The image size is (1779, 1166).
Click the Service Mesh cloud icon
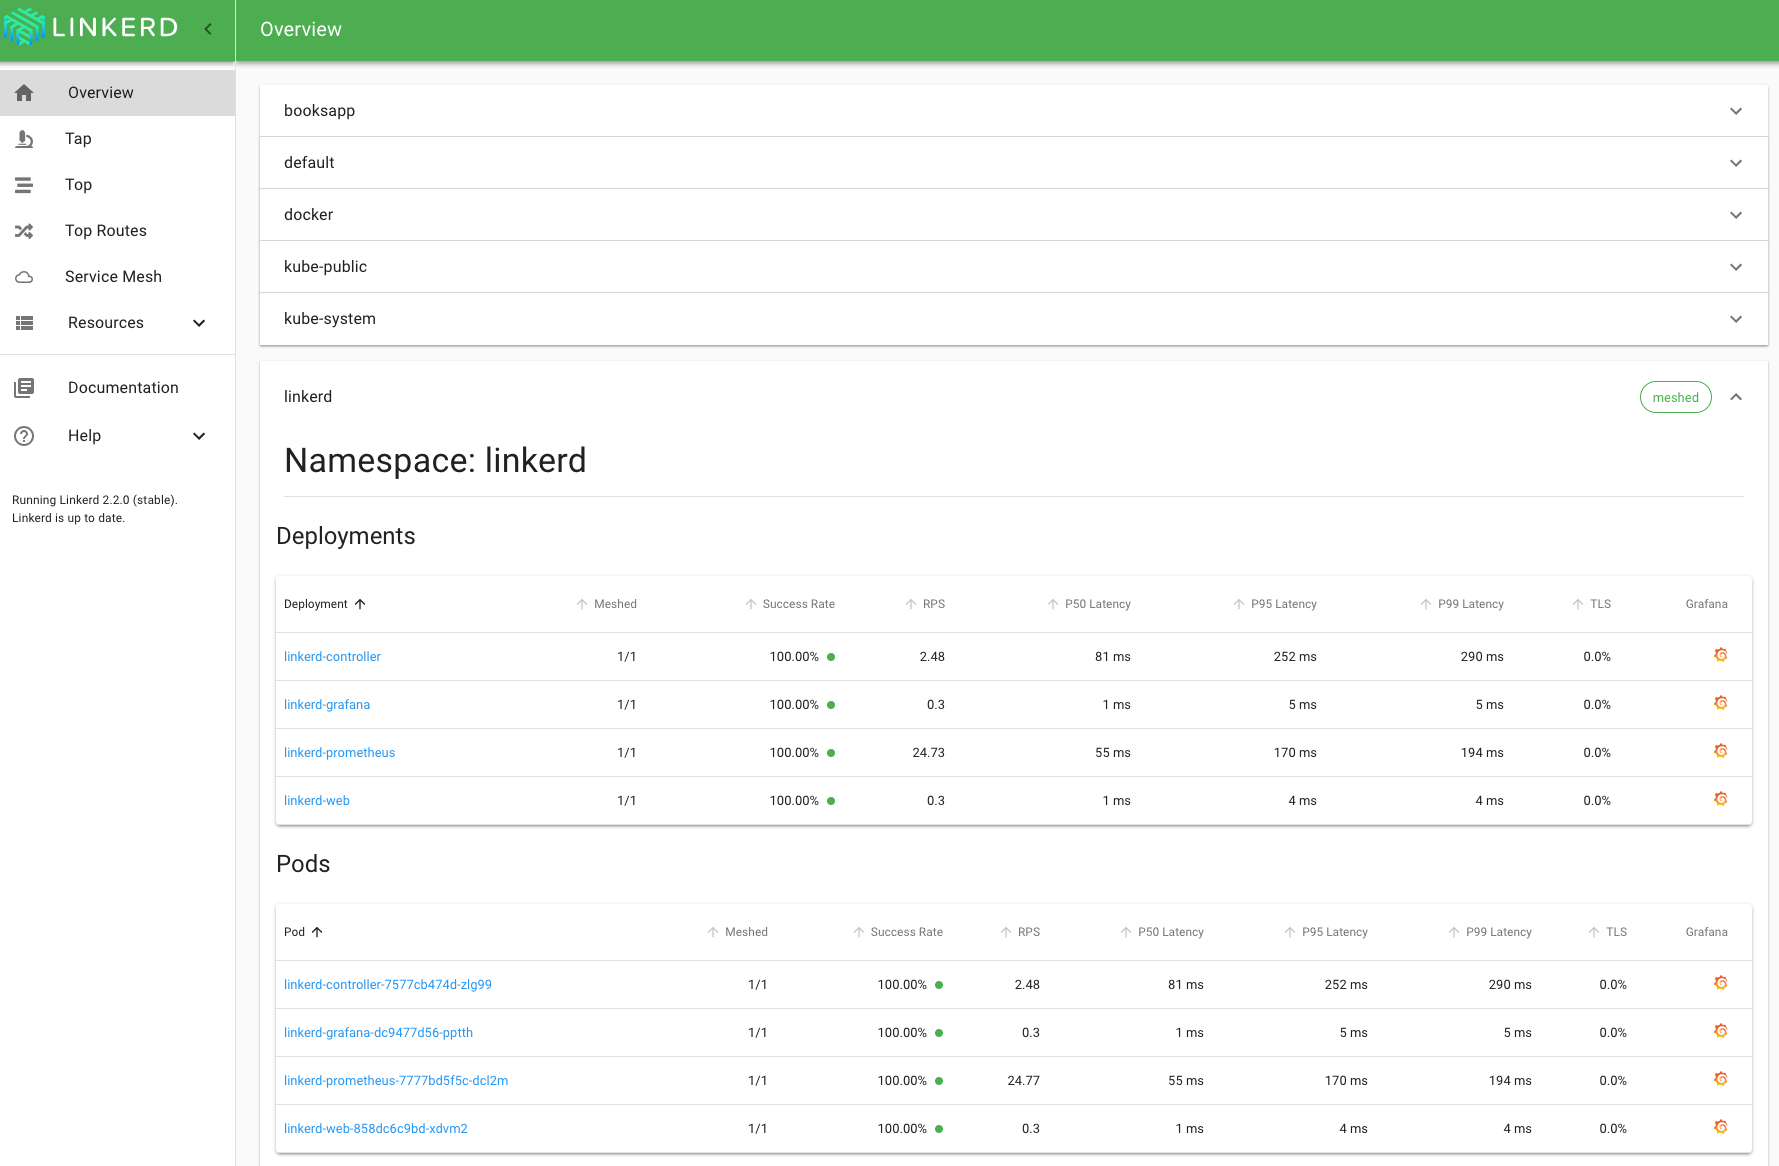(x=25, y=277)
